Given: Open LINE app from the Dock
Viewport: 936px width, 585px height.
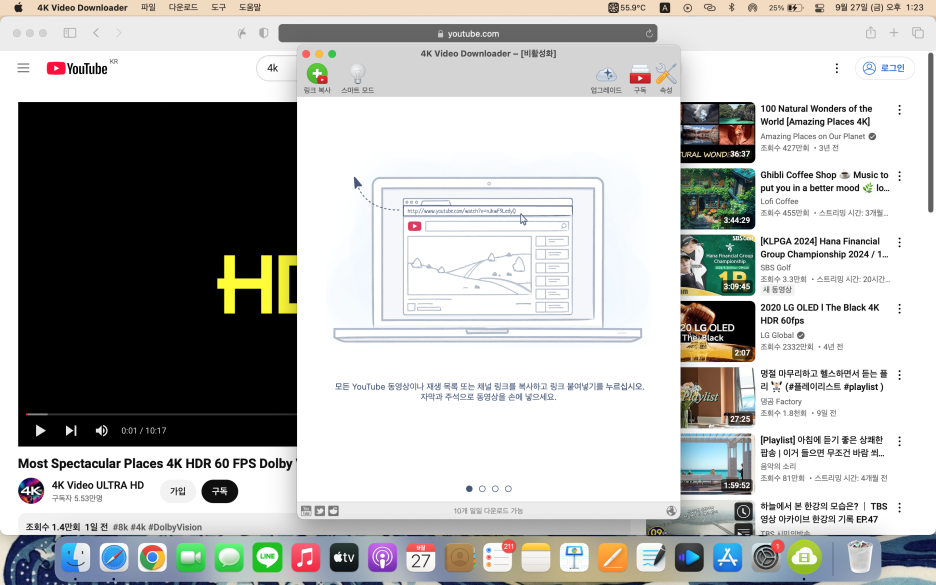Looking at the screenshot, I should click(267, 558).
